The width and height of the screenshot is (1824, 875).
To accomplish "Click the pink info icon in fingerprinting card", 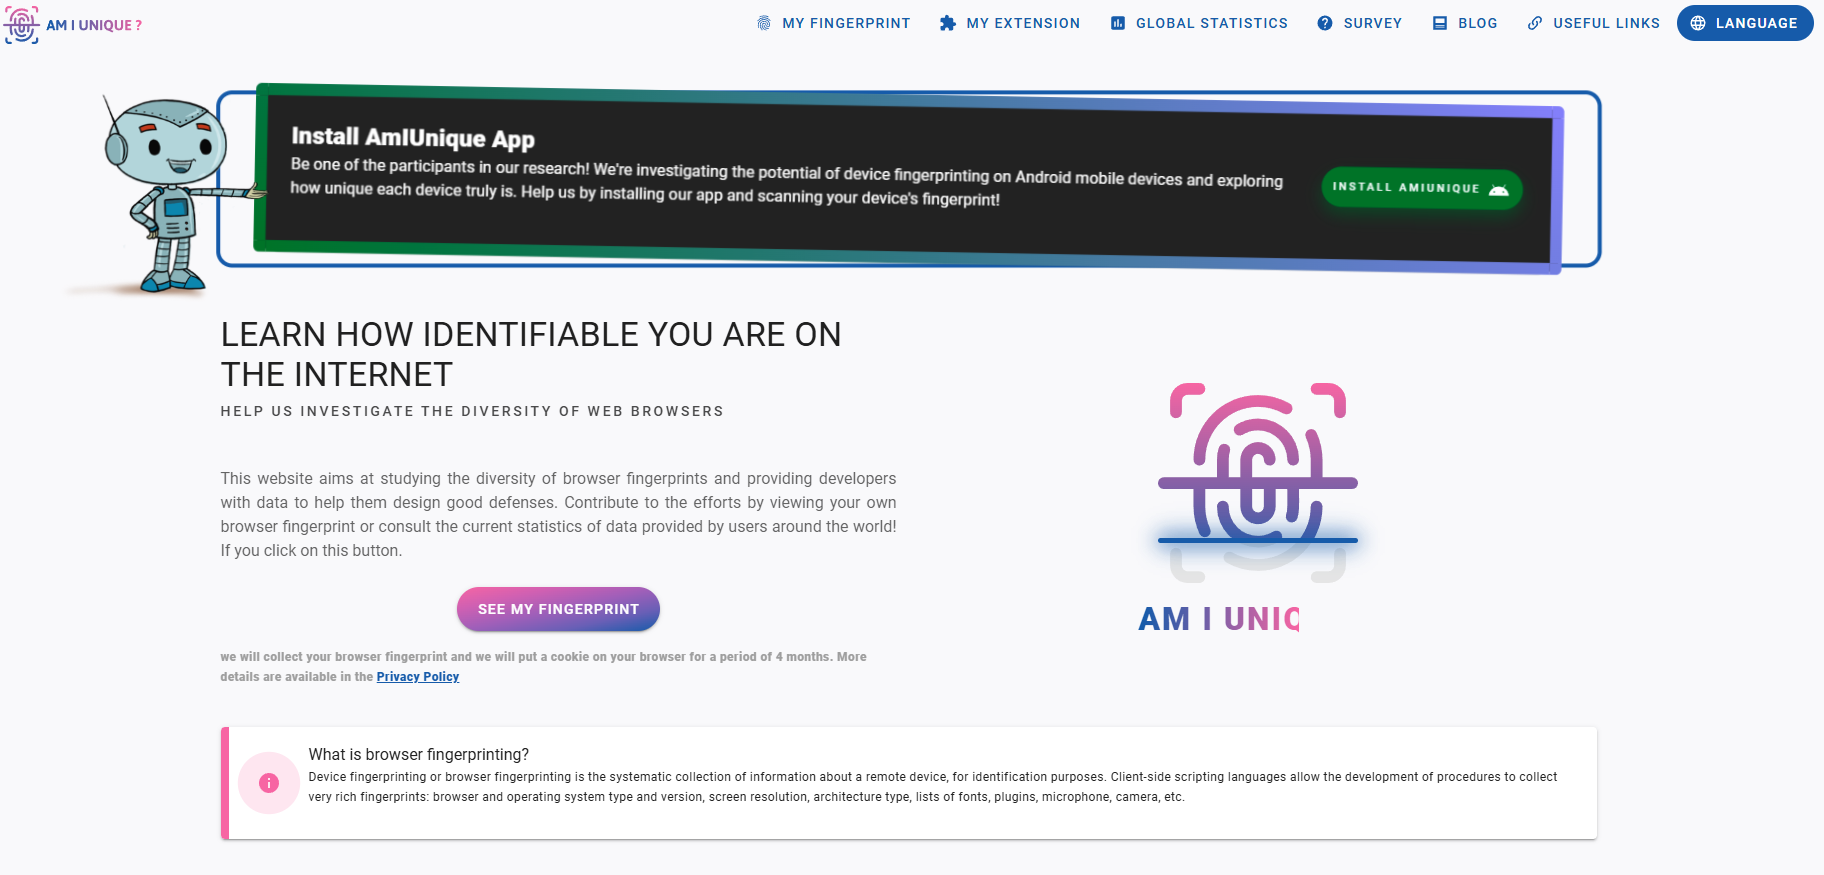I will [269, 783].
